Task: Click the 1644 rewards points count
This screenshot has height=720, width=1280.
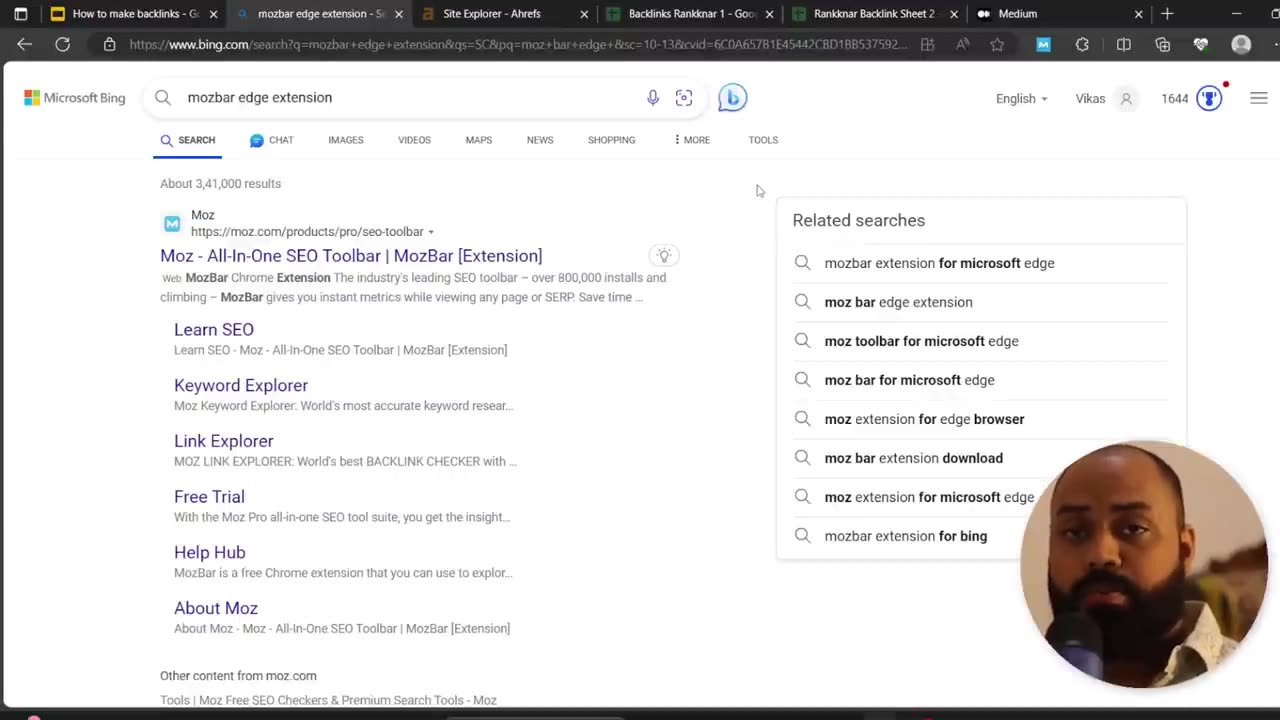Action: 1175,98
